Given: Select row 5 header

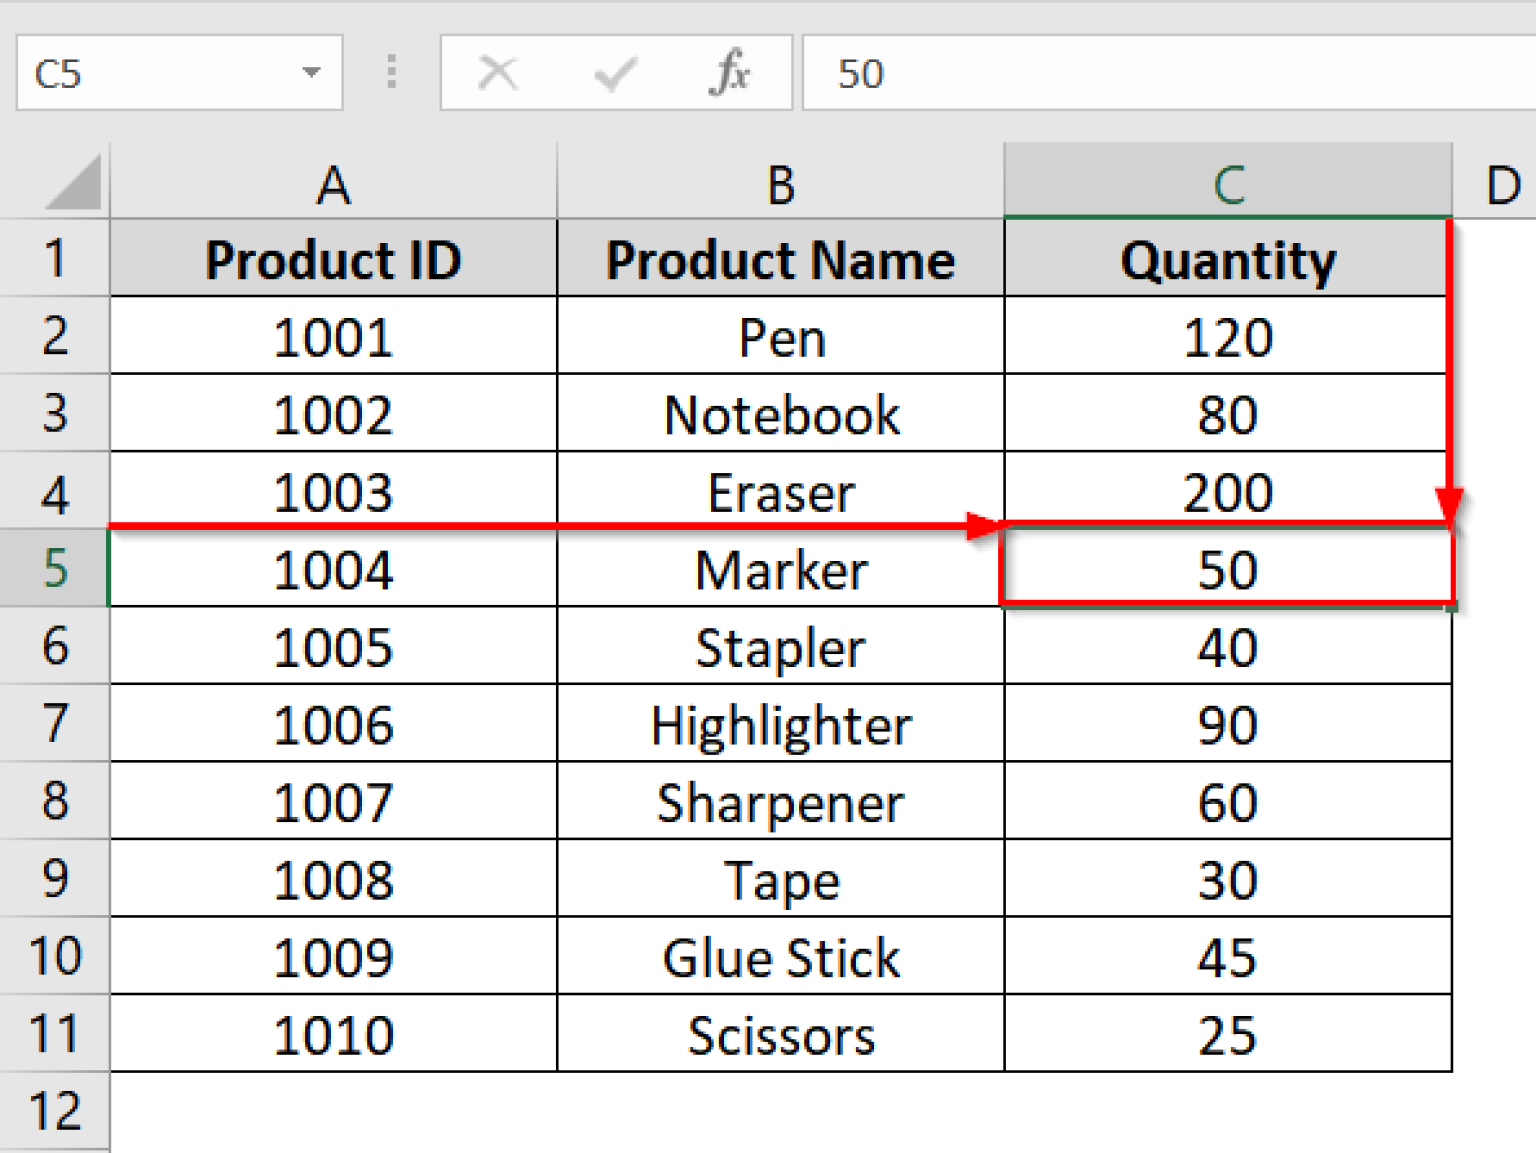Looking at the screenshot, I should pos(55,570).
